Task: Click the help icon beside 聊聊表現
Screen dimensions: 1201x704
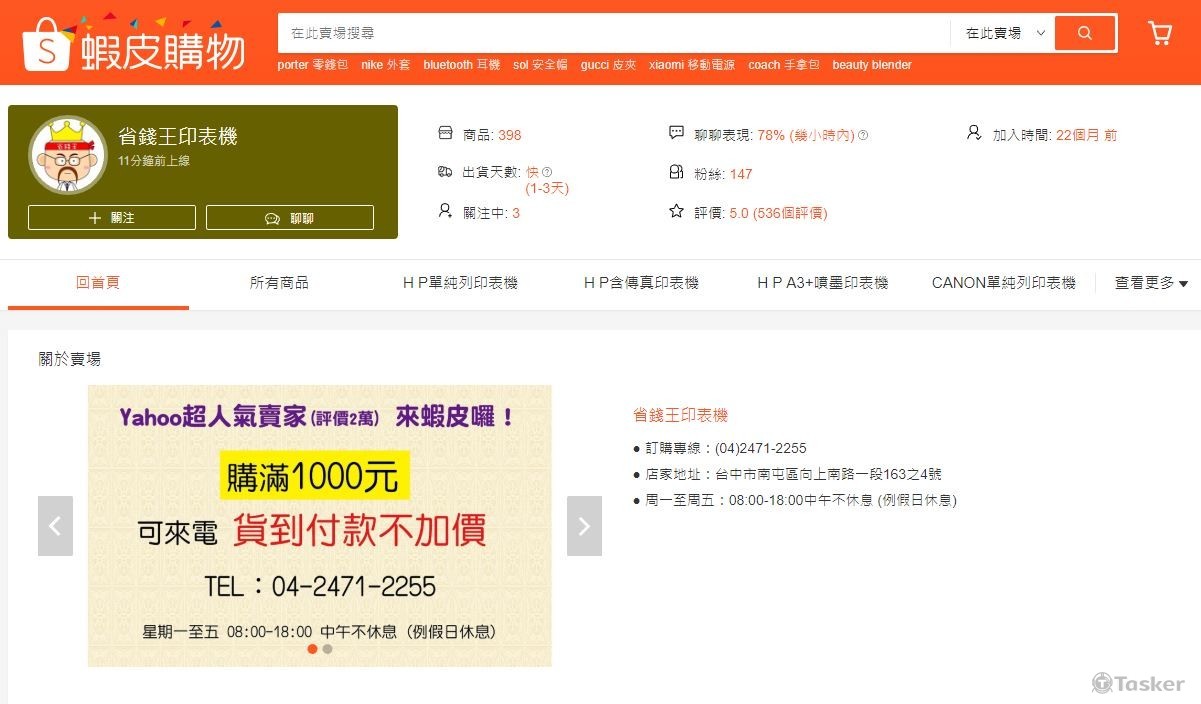Action: (863, 135)
